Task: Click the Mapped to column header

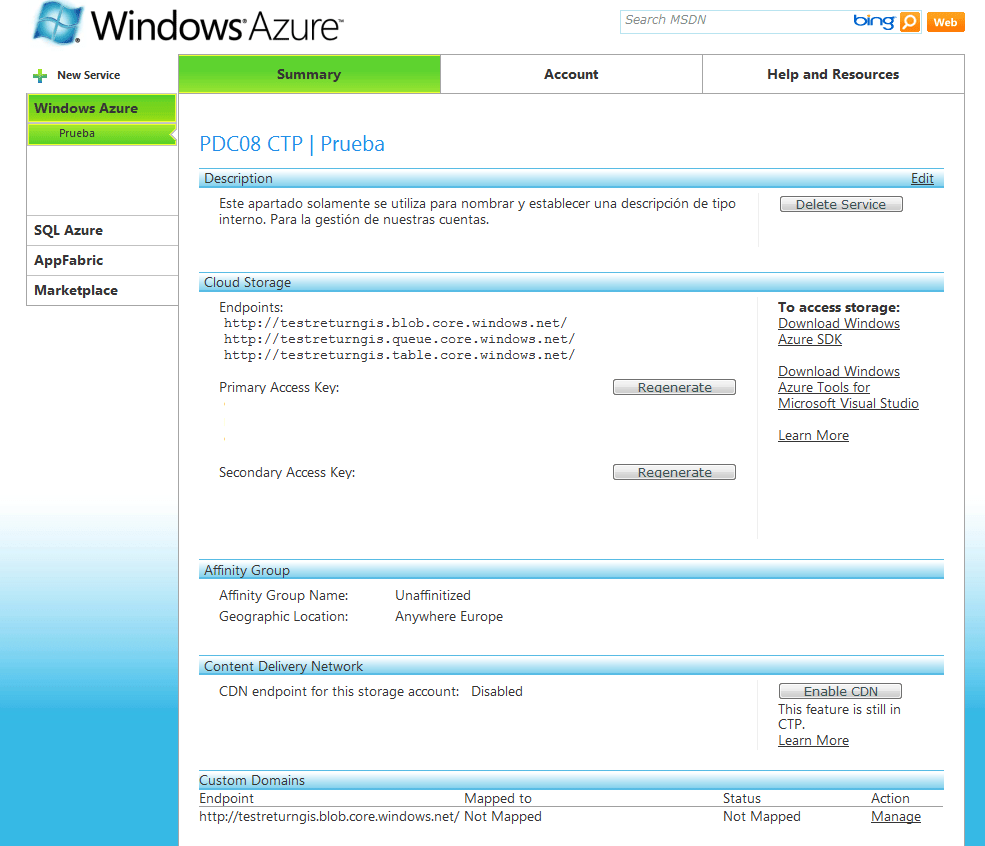Action: tap(498, 798)
